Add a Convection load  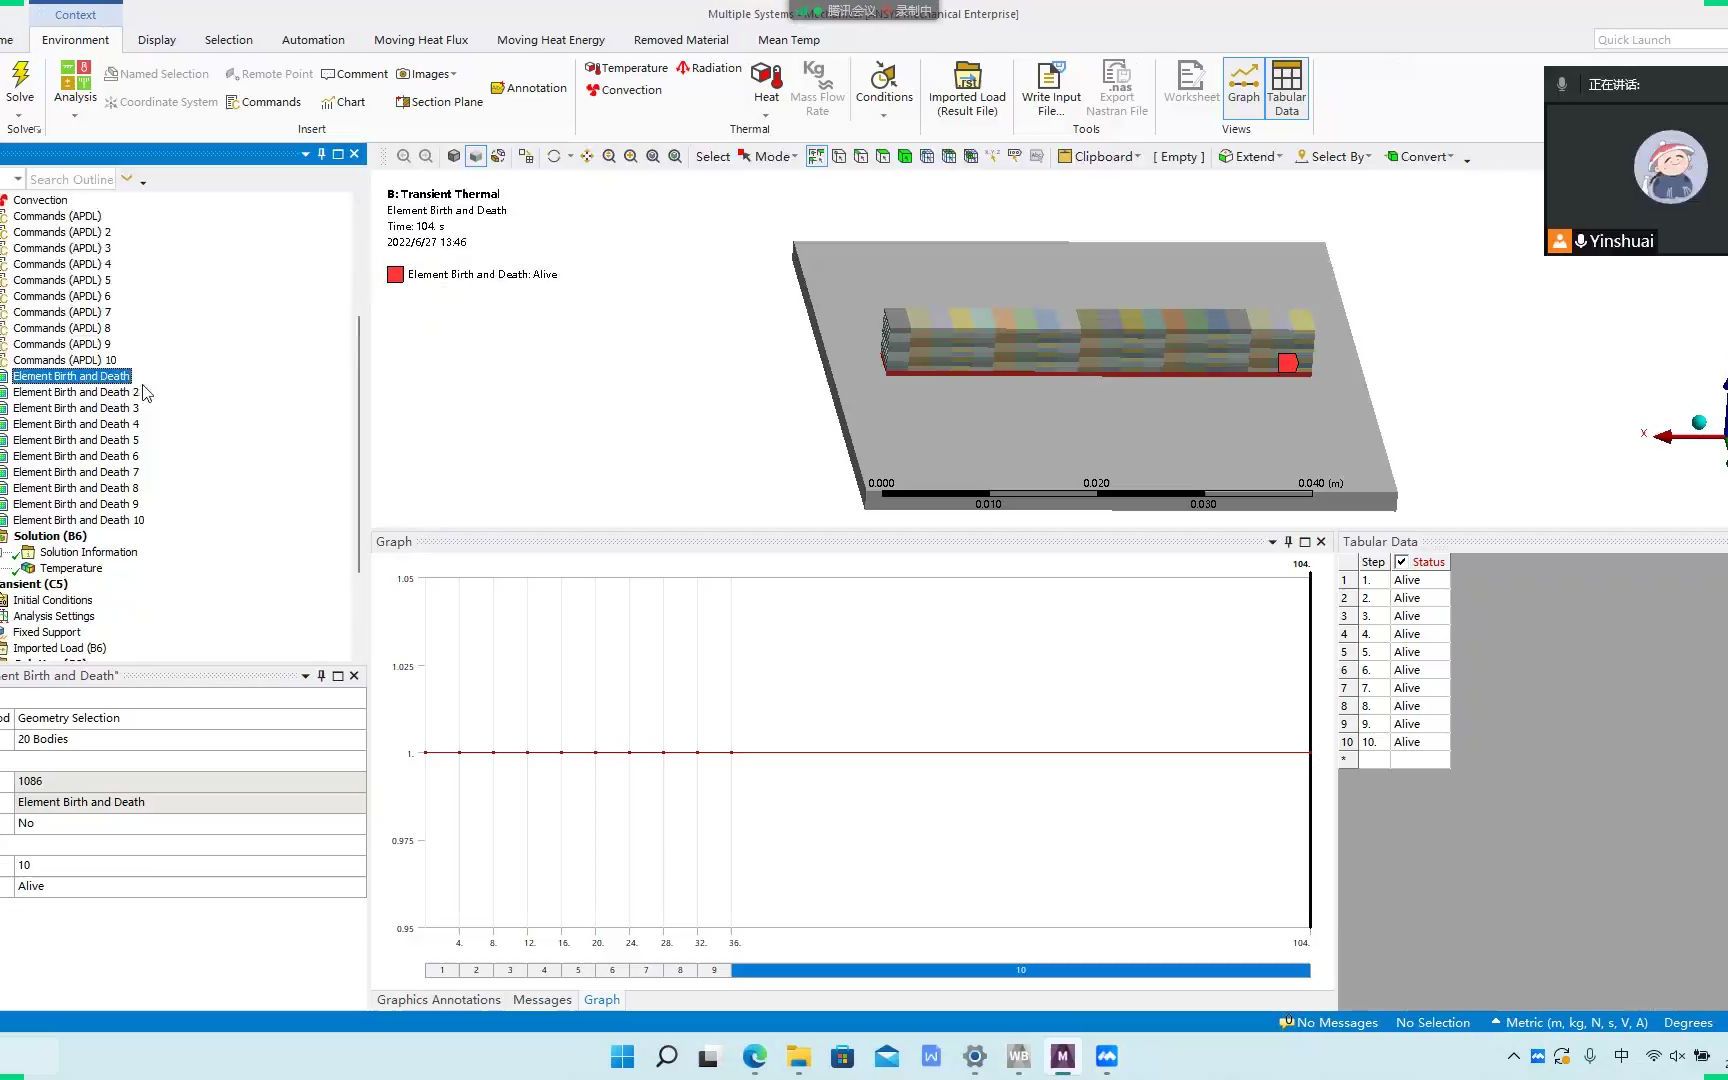[x=624, y=90]
